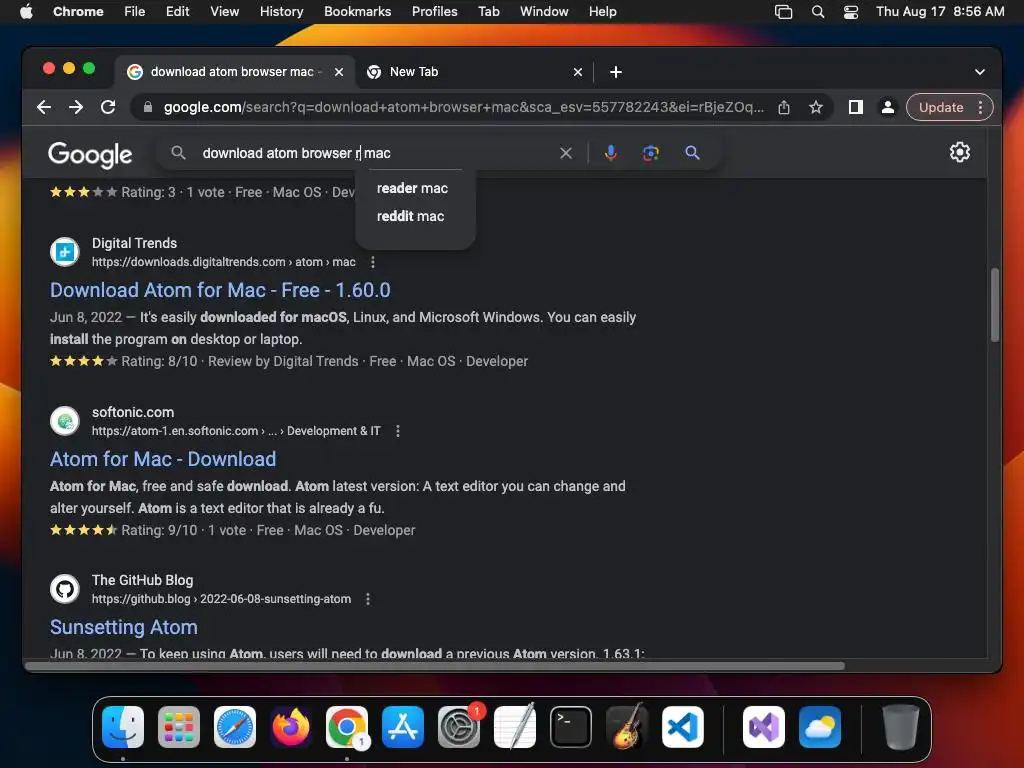Click the padlock site info icon
Viewport: 1024px width, 768px height.
pyautogui.click(x=148, y=107)
